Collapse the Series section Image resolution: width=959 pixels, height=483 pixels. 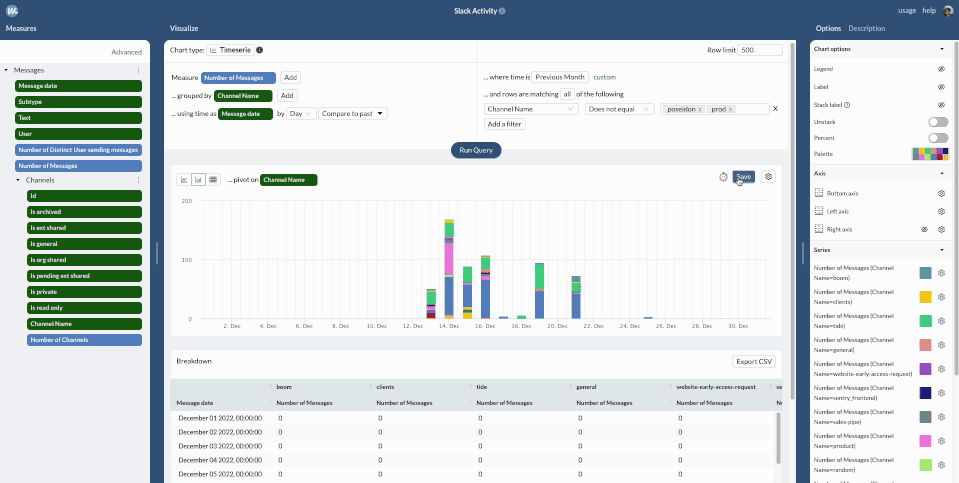[942, 250]
